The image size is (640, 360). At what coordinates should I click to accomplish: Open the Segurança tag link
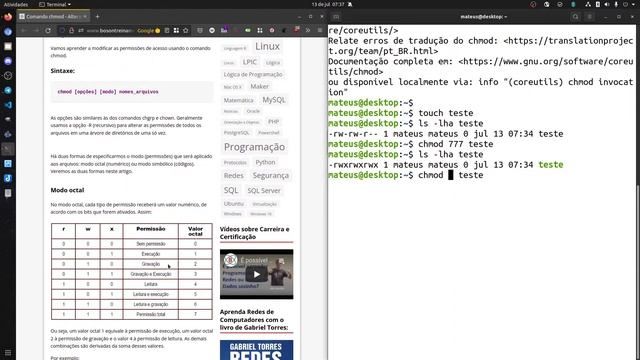click(x=271, y=176)
